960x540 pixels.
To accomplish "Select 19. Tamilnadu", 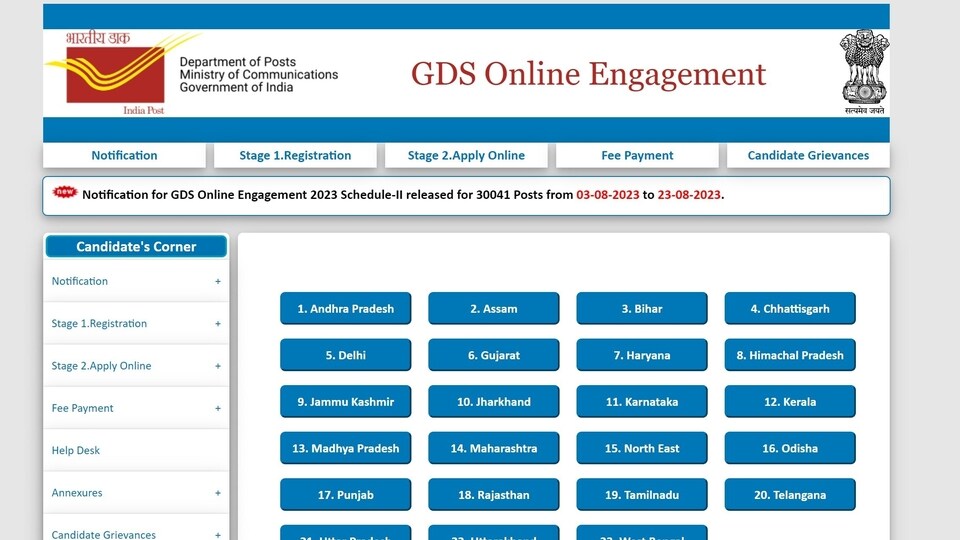I will click(642, 495).
